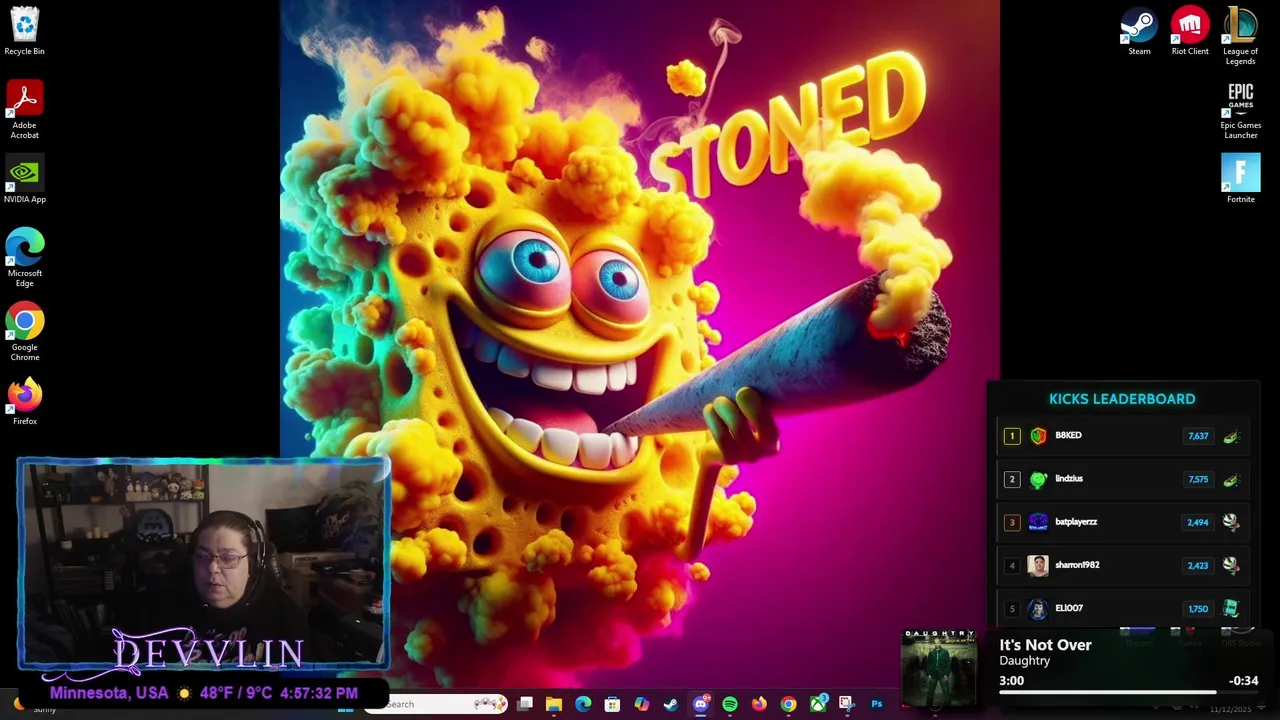Select the Steam desktop shortcut

tap(1139, 30)
